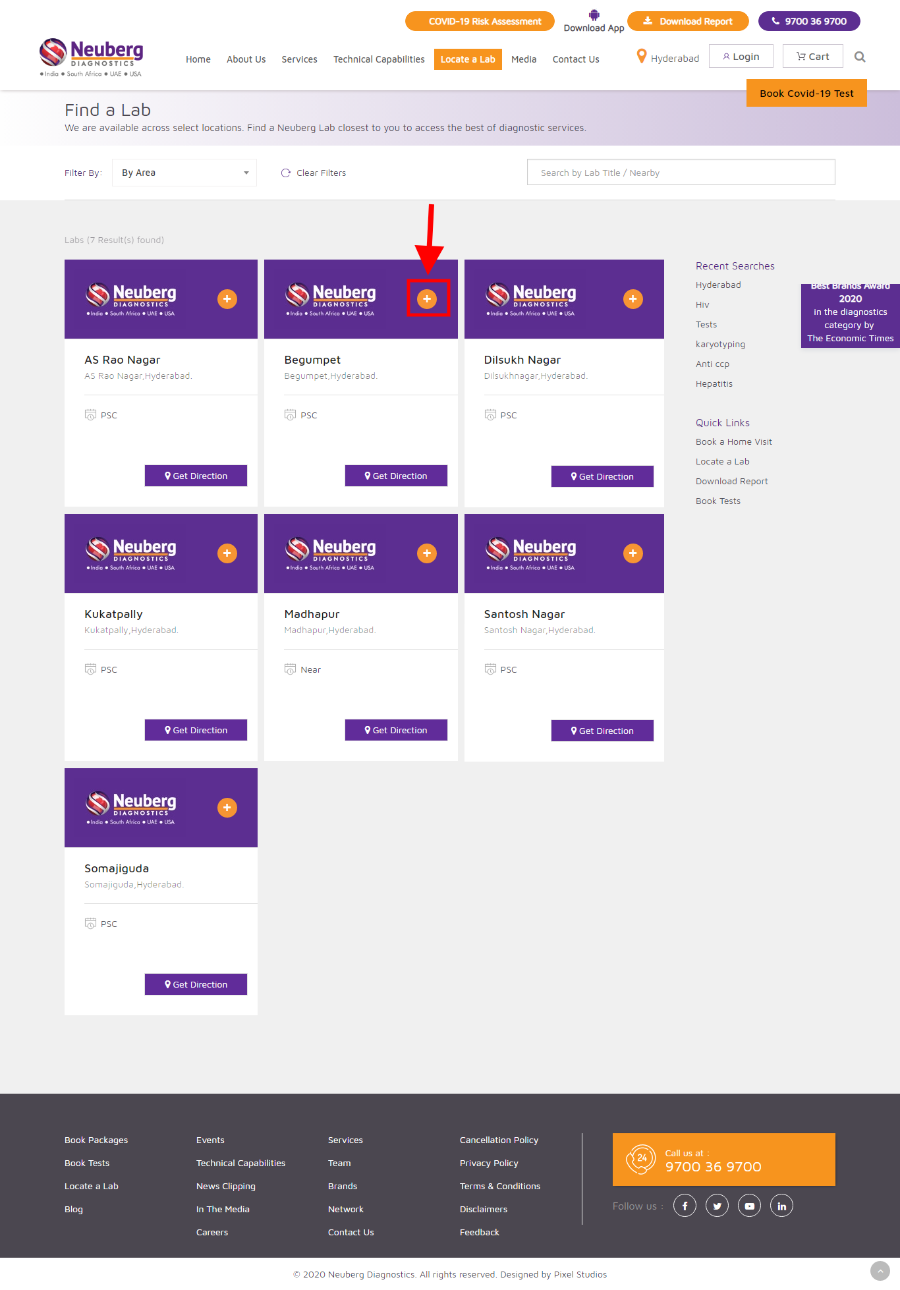Viewport: 900px width, 1290px height.
Task: Click the Android Download App icon
Action: pyautogui.click(x=594, y=15)
